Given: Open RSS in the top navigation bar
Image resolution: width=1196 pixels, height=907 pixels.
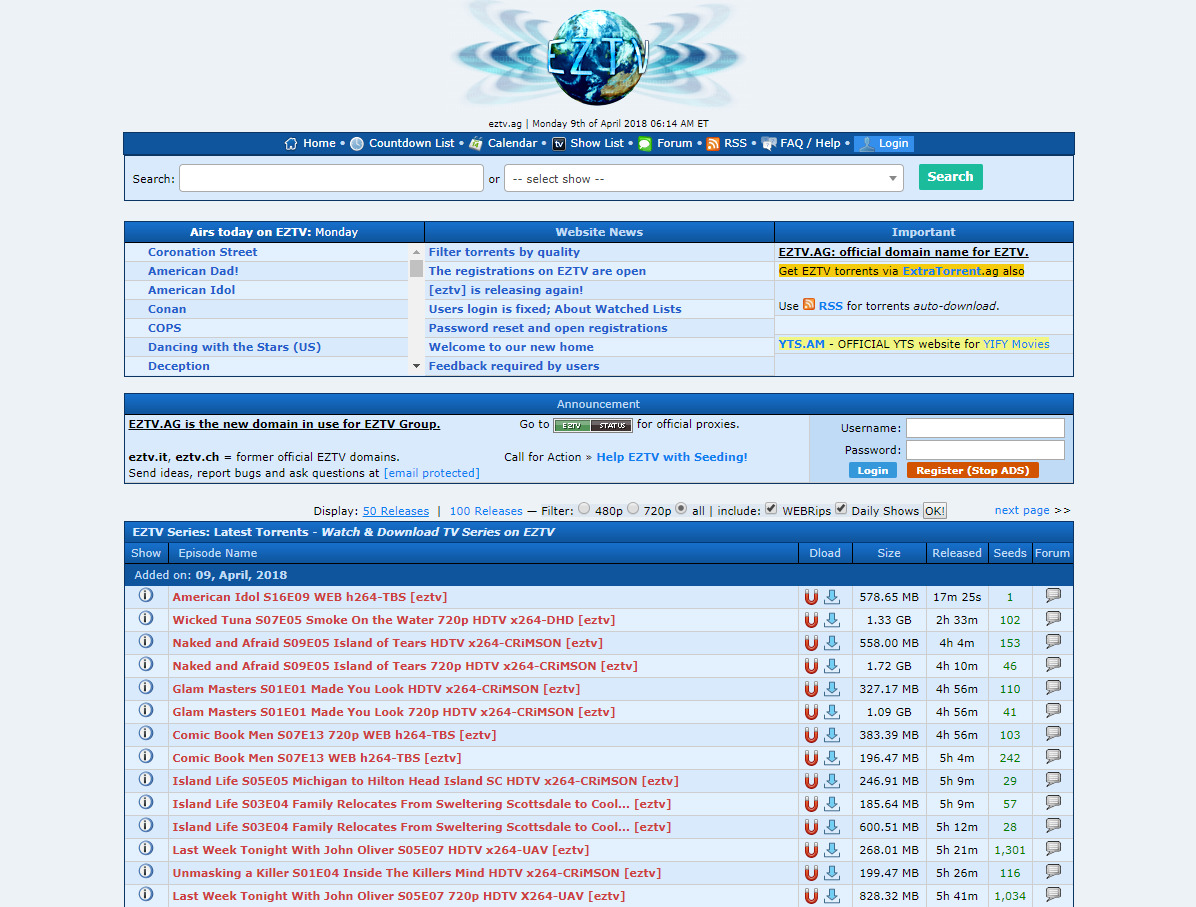Looking at the screenshot, I should pos(735,143).
